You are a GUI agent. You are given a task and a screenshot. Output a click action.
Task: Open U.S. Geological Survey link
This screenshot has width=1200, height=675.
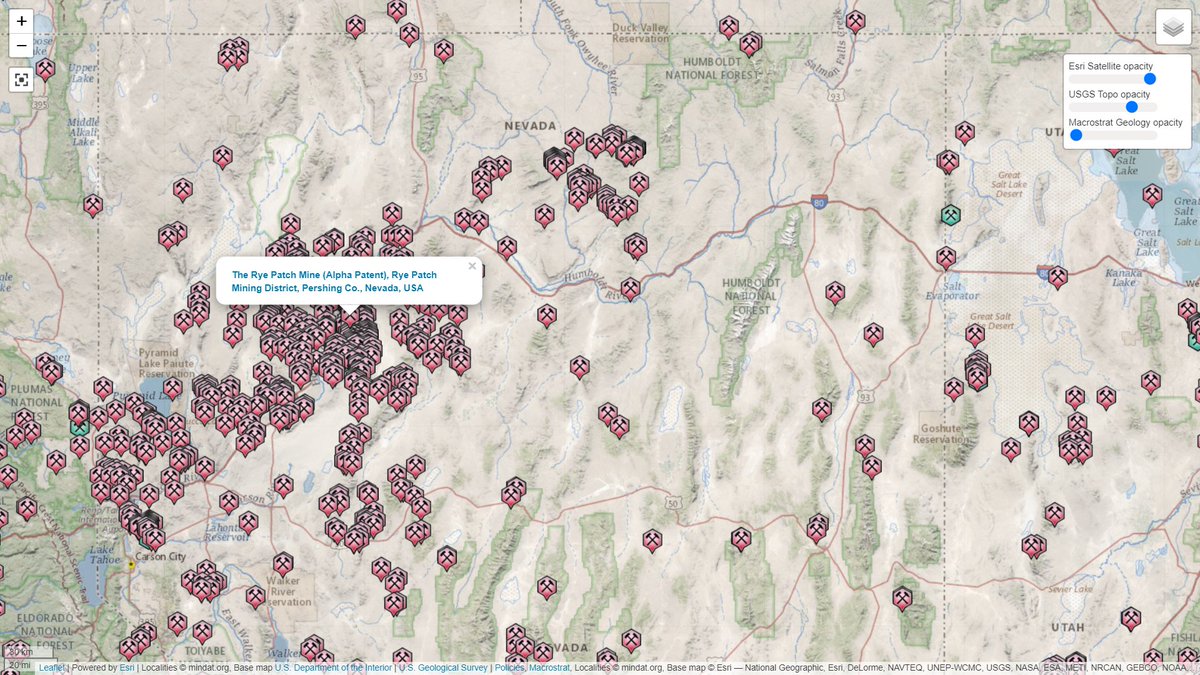(445, 667)
